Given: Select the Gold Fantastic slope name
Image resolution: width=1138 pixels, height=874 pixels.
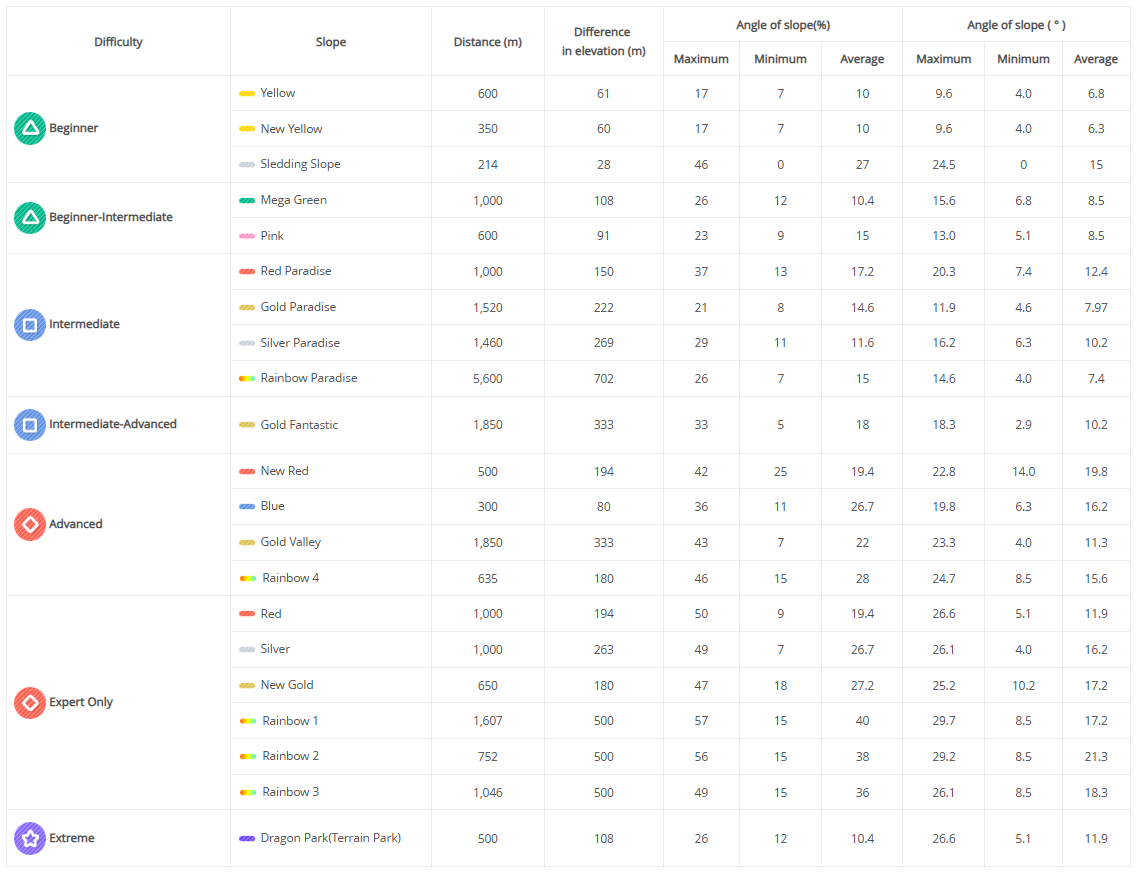Looking at the screenshot, I should click(x=299, y=425).
